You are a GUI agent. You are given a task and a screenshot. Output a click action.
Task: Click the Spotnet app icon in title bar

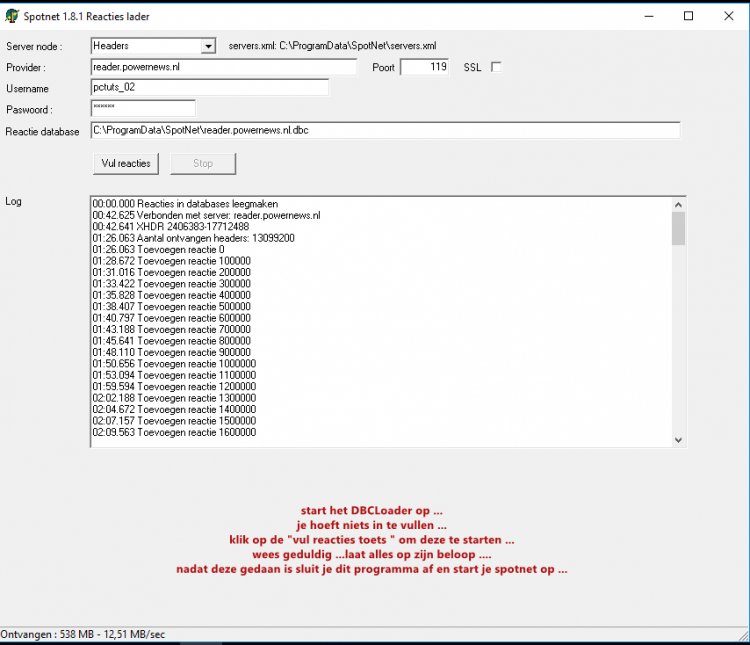11,16
